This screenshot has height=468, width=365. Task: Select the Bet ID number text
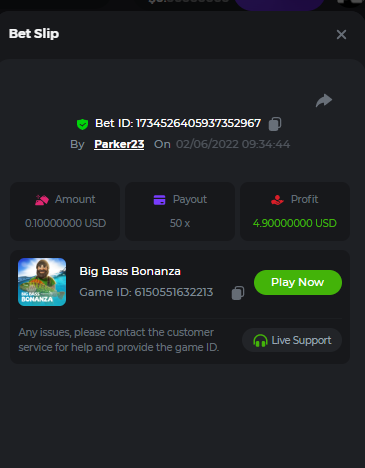[198, 123]
